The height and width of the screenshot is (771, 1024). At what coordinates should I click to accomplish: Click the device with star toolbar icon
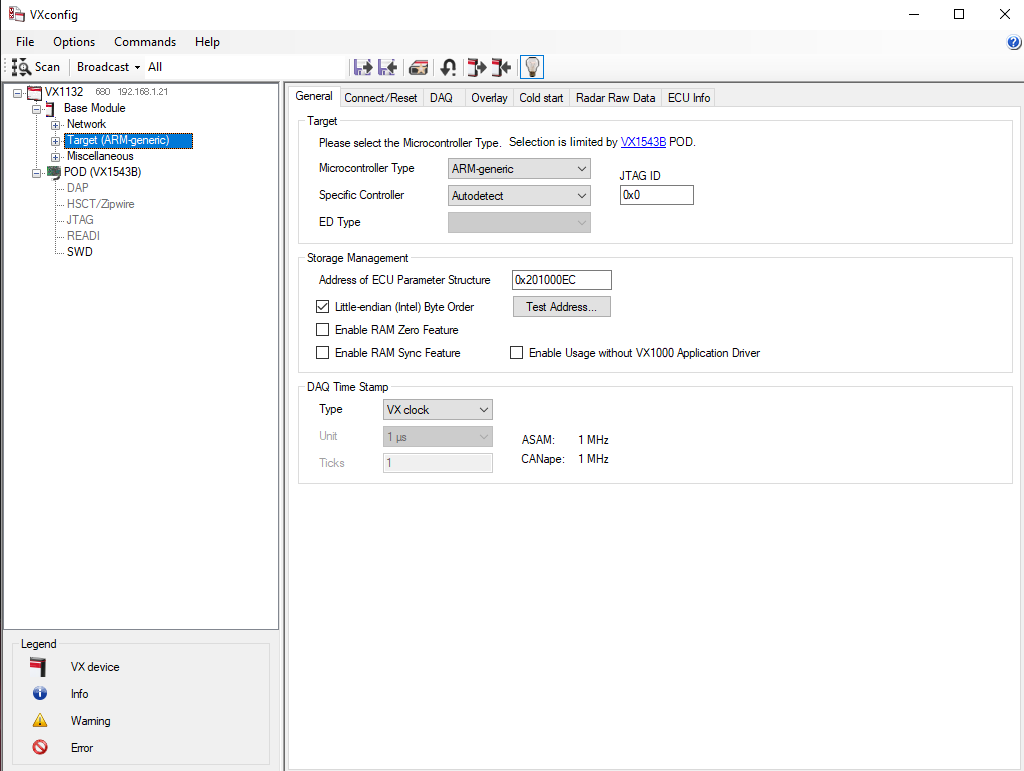coord(419,67)
